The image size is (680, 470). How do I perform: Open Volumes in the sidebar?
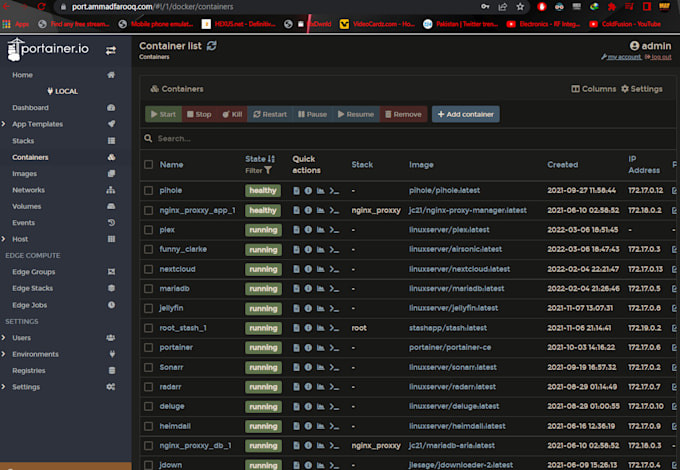pyautogui.click(x=26, y=206)
